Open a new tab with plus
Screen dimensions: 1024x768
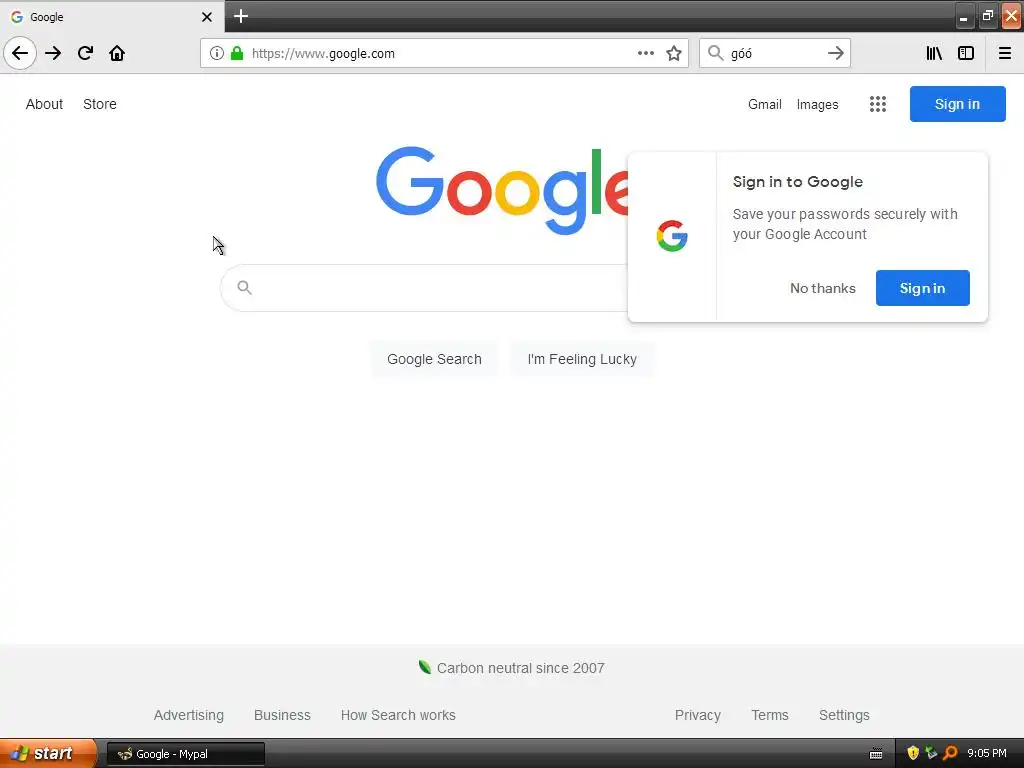[241, 16]
